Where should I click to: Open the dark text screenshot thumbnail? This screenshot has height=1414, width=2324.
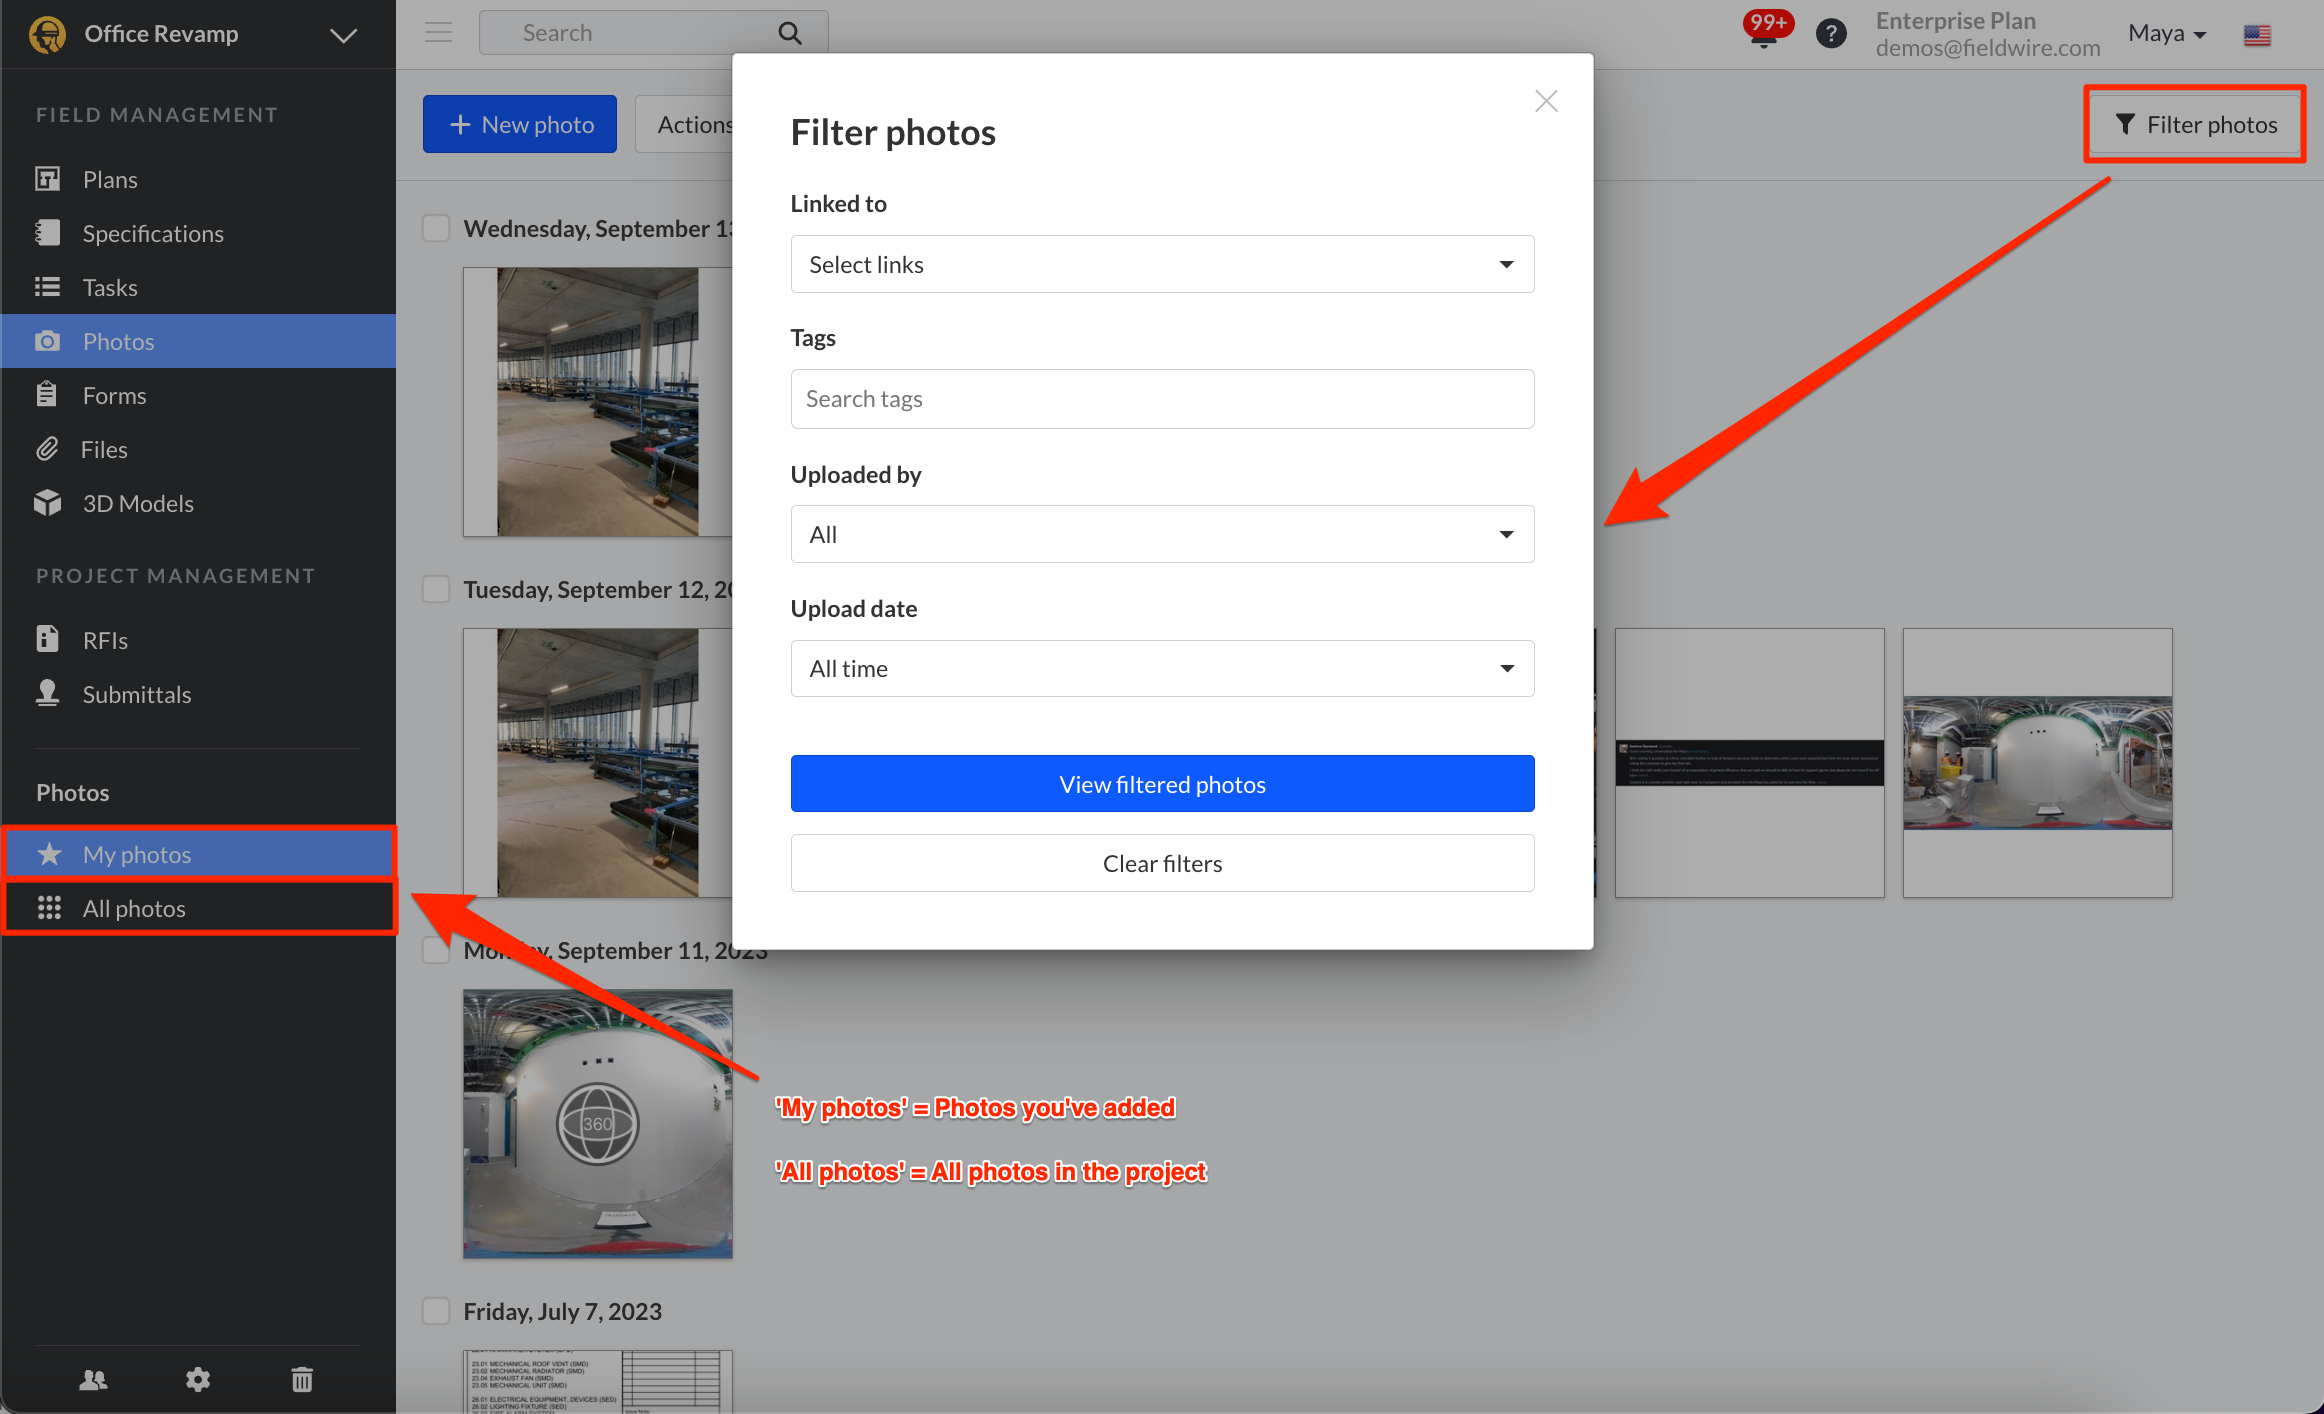pyautogui.click(x=1750, y=763)
